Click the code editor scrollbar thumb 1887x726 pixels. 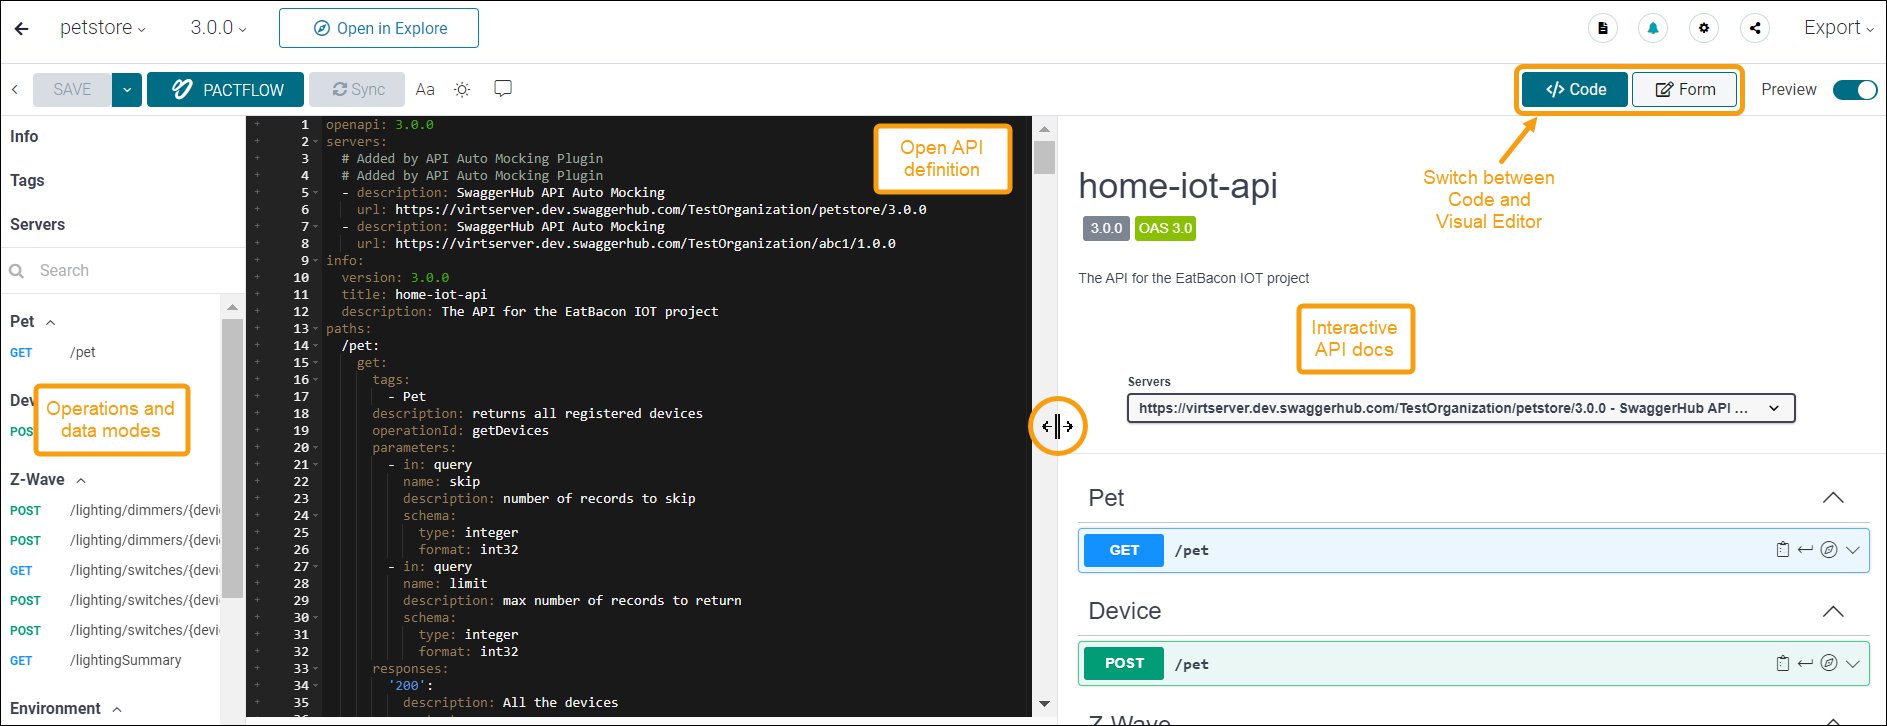[x=1044, y=158]
